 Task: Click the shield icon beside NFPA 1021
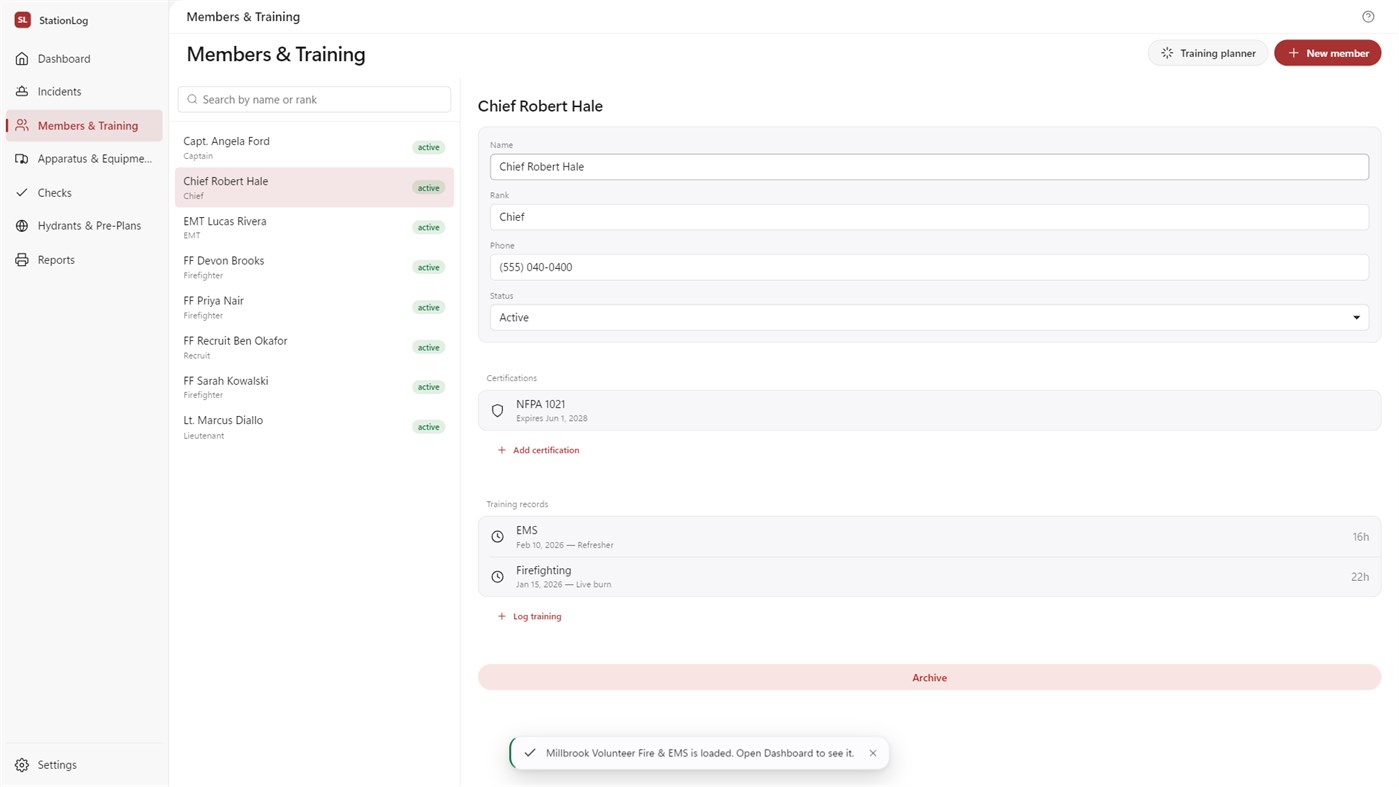[x=497, y=411]
